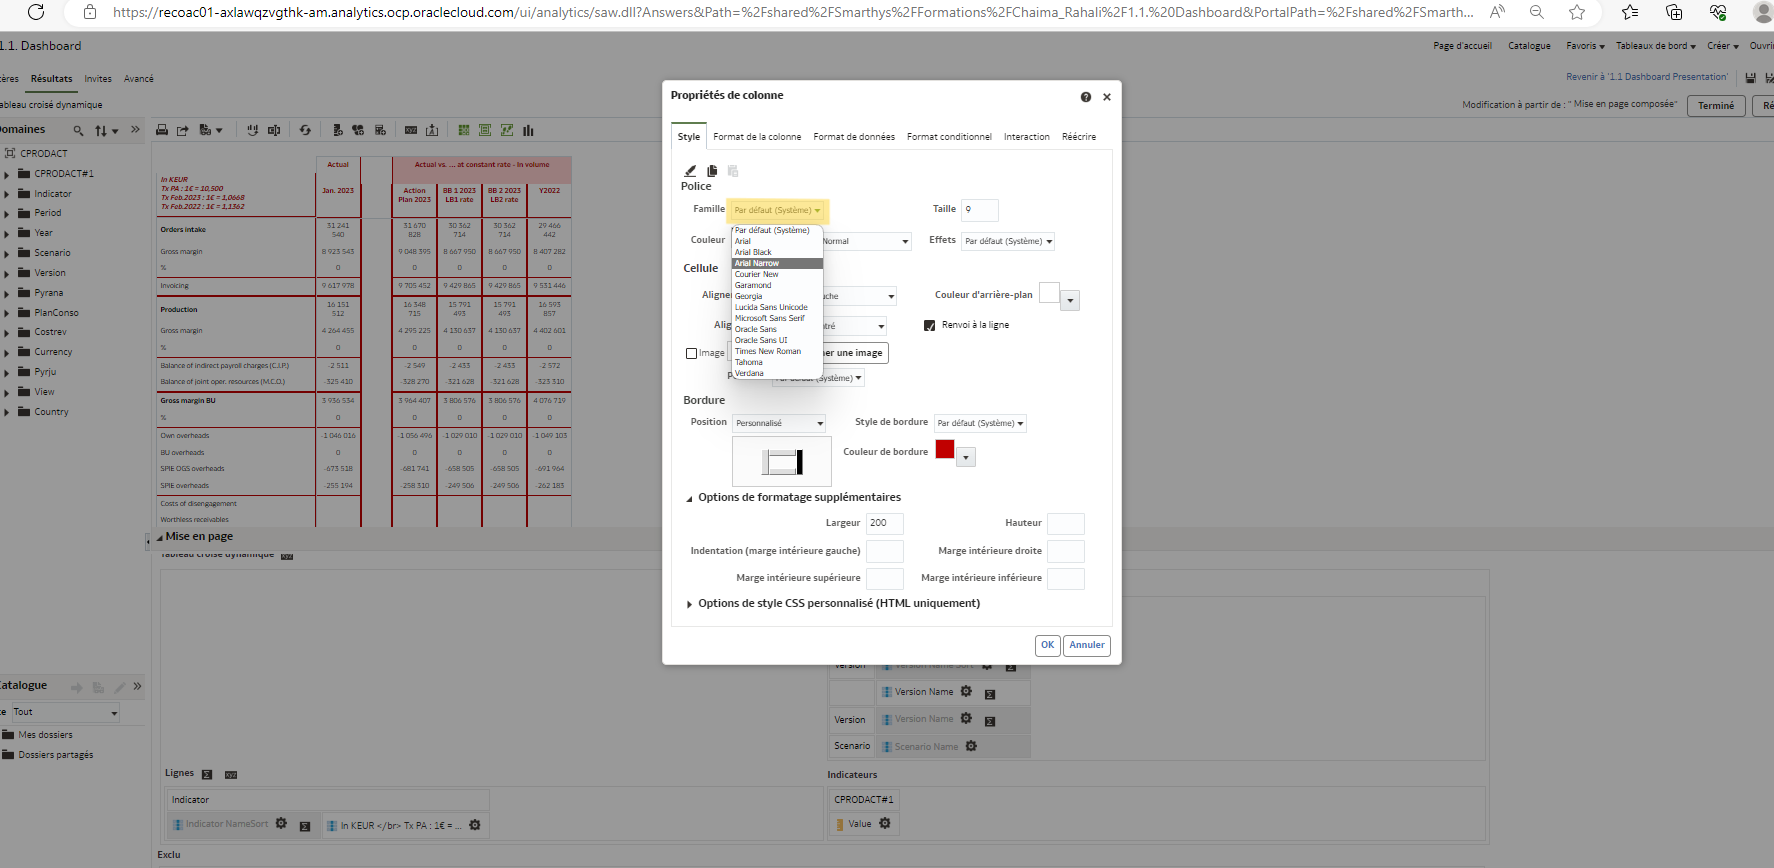Open Couleur d'arrière-plan dropdown arrow
Viewport: 1774px width, 868px height.
[x=1070, y=300]
